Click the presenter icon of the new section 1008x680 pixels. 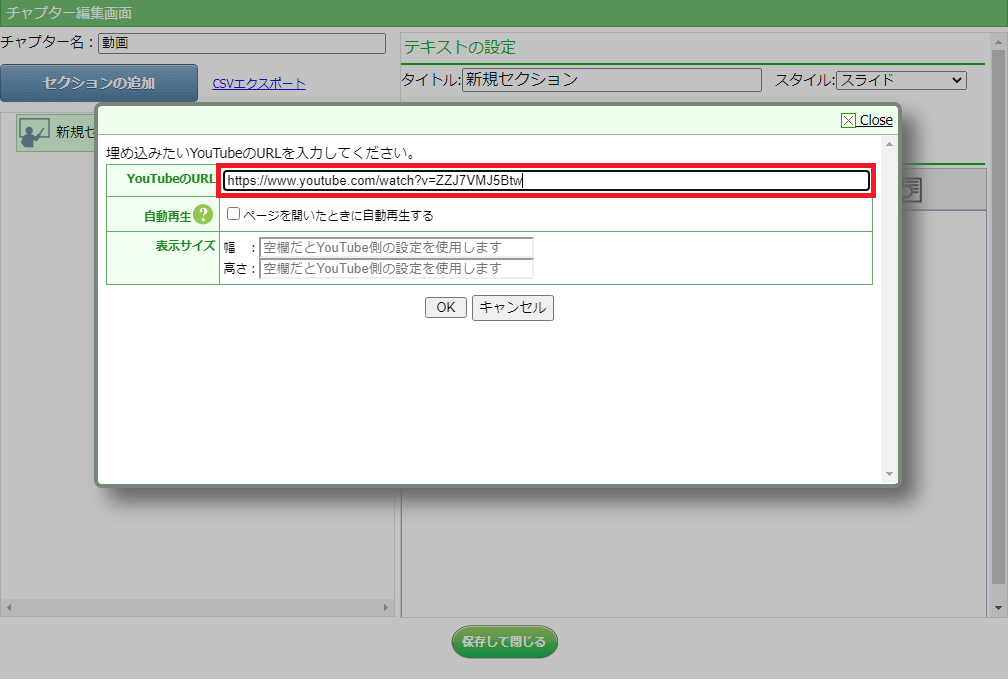(34, 132)
